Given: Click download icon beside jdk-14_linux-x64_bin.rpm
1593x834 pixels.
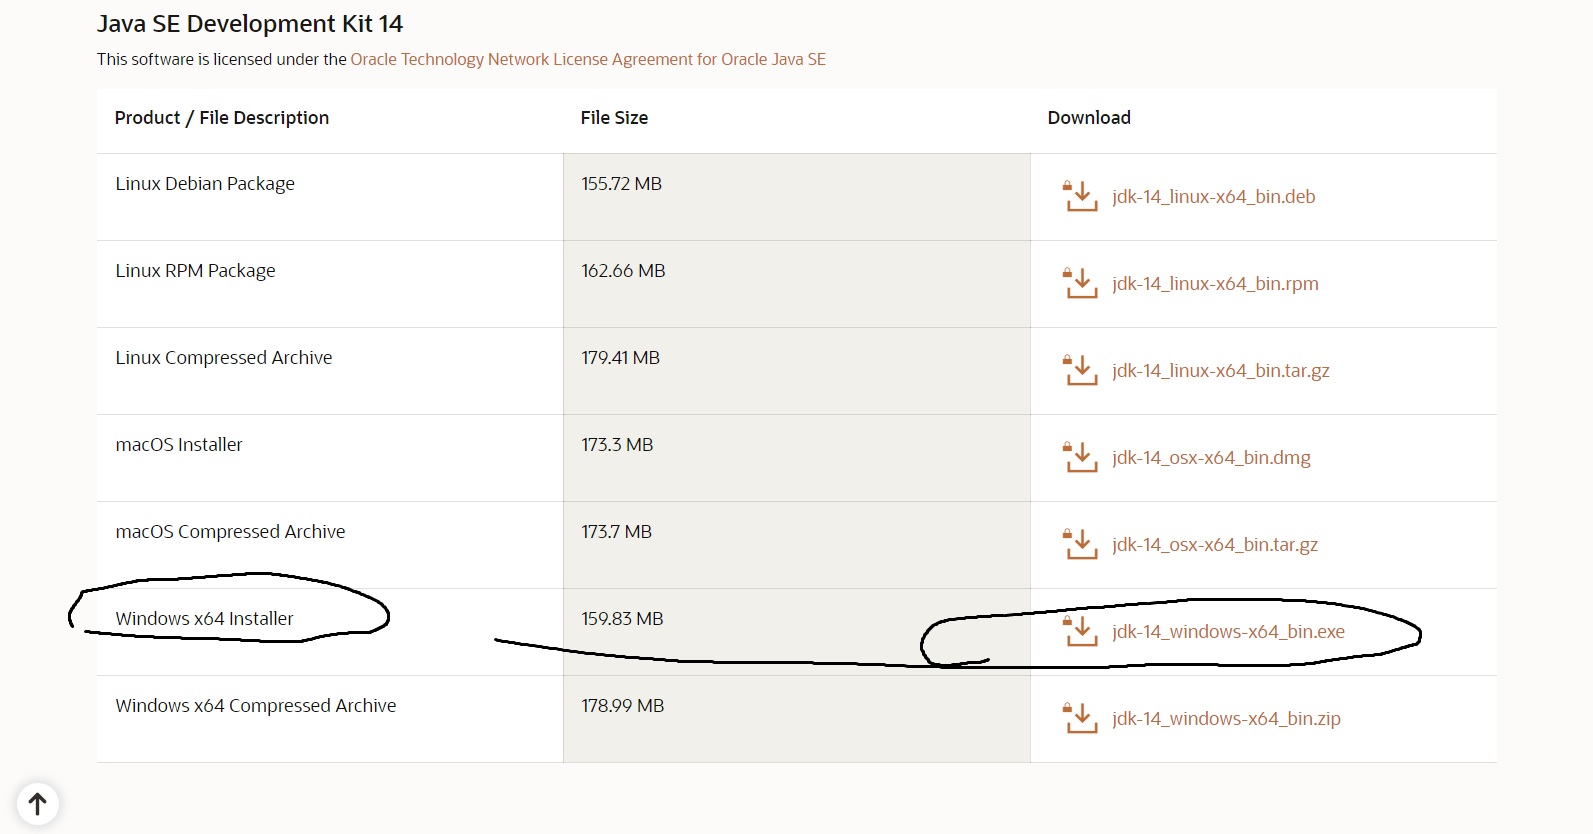Looking at the screenshot, I should click(x=1080, y=283).
